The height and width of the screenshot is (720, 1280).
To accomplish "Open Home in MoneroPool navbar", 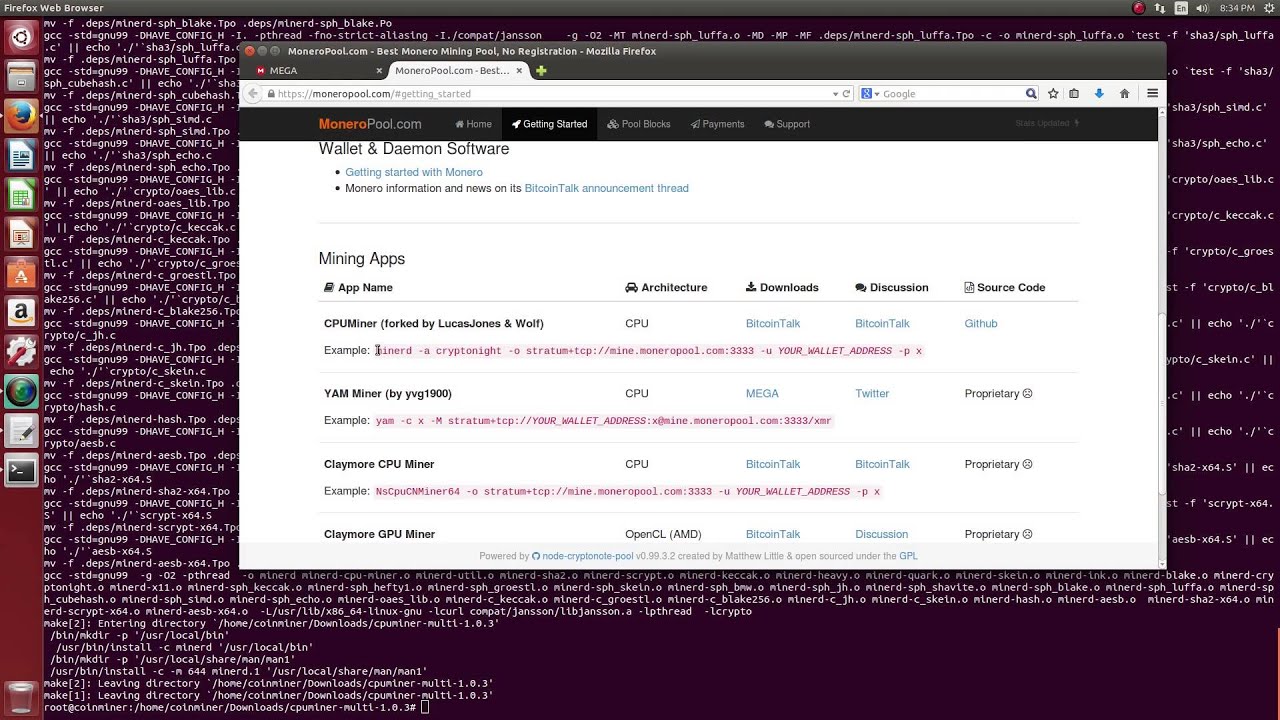I will (x=473, y=124).
